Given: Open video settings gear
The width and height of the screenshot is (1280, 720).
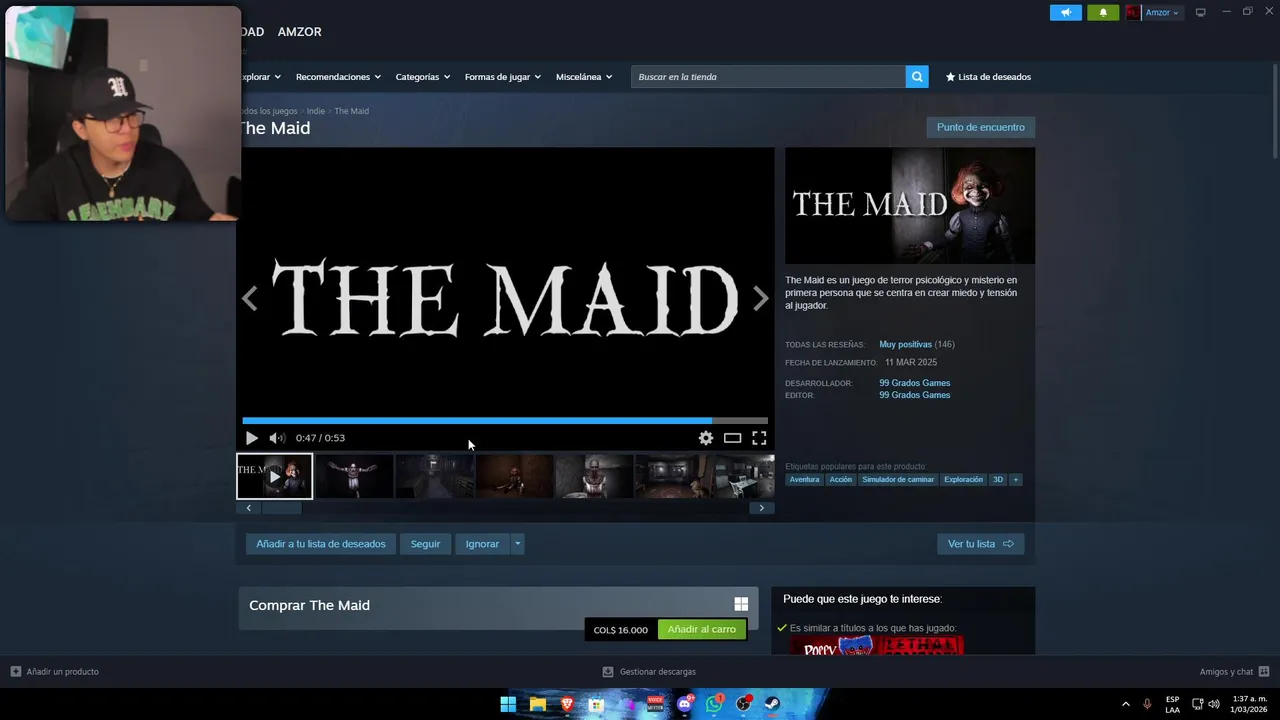Looking at the screenshot, I should [706, 438].
